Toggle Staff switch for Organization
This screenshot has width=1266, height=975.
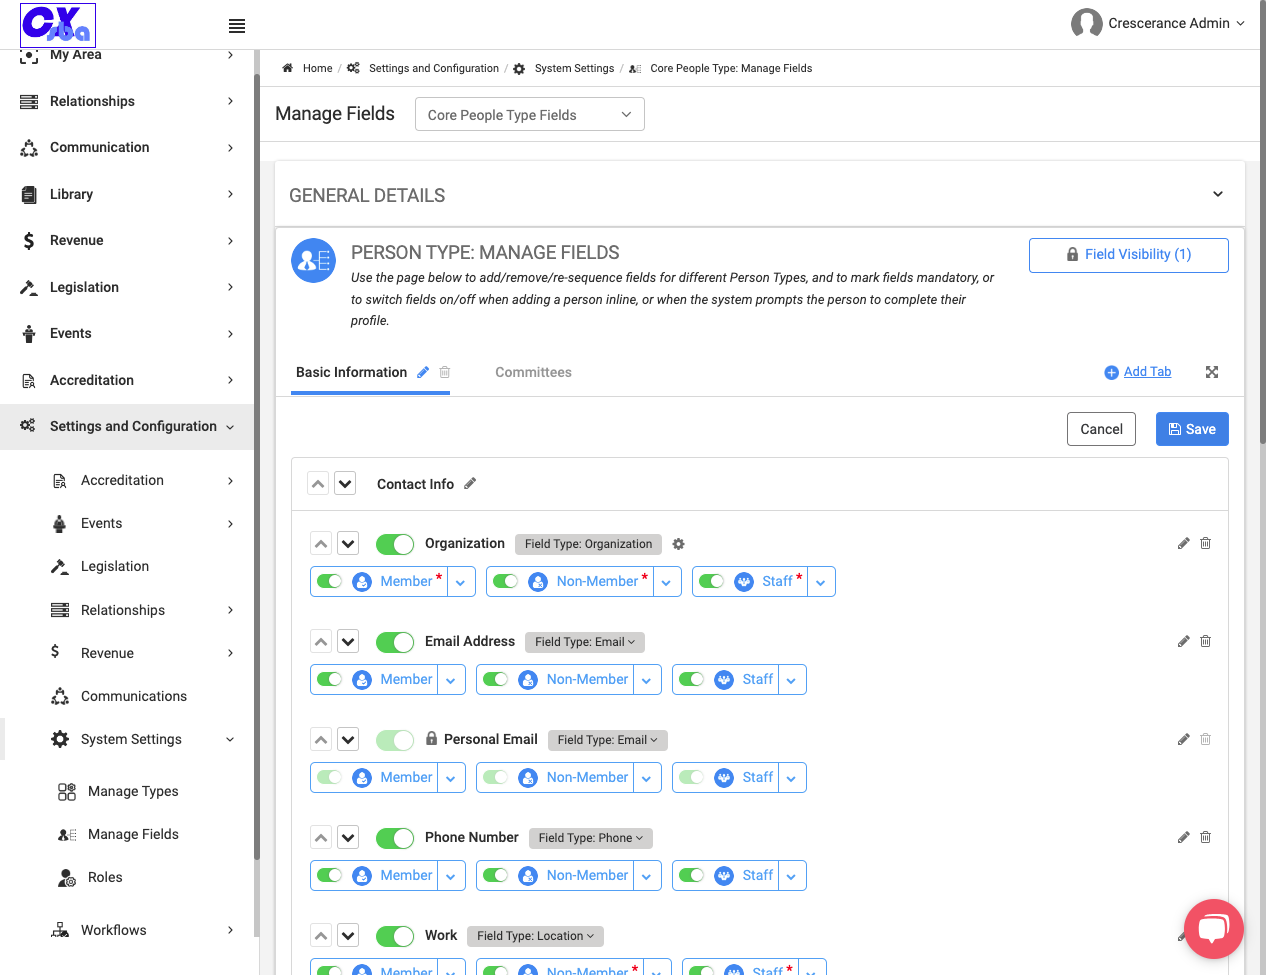click(x=712, y=581)
